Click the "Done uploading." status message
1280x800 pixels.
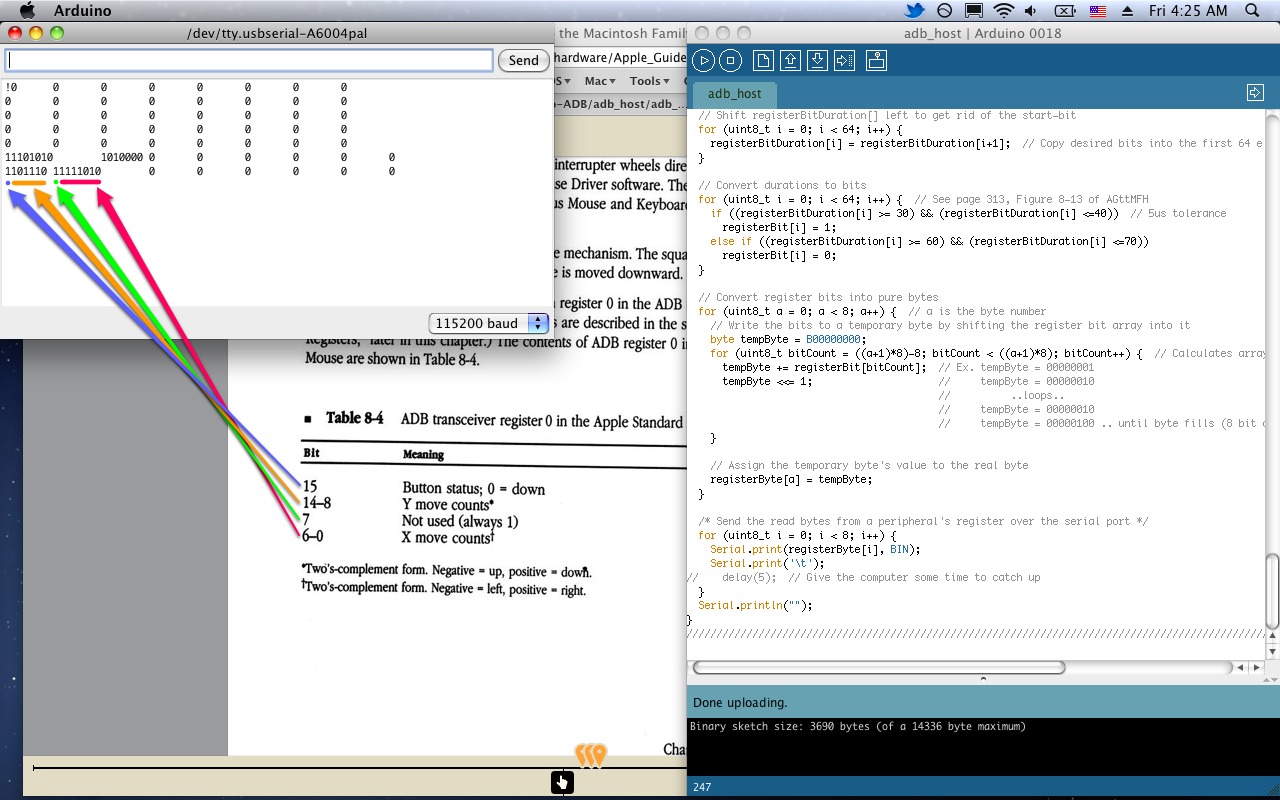point(740,703)
